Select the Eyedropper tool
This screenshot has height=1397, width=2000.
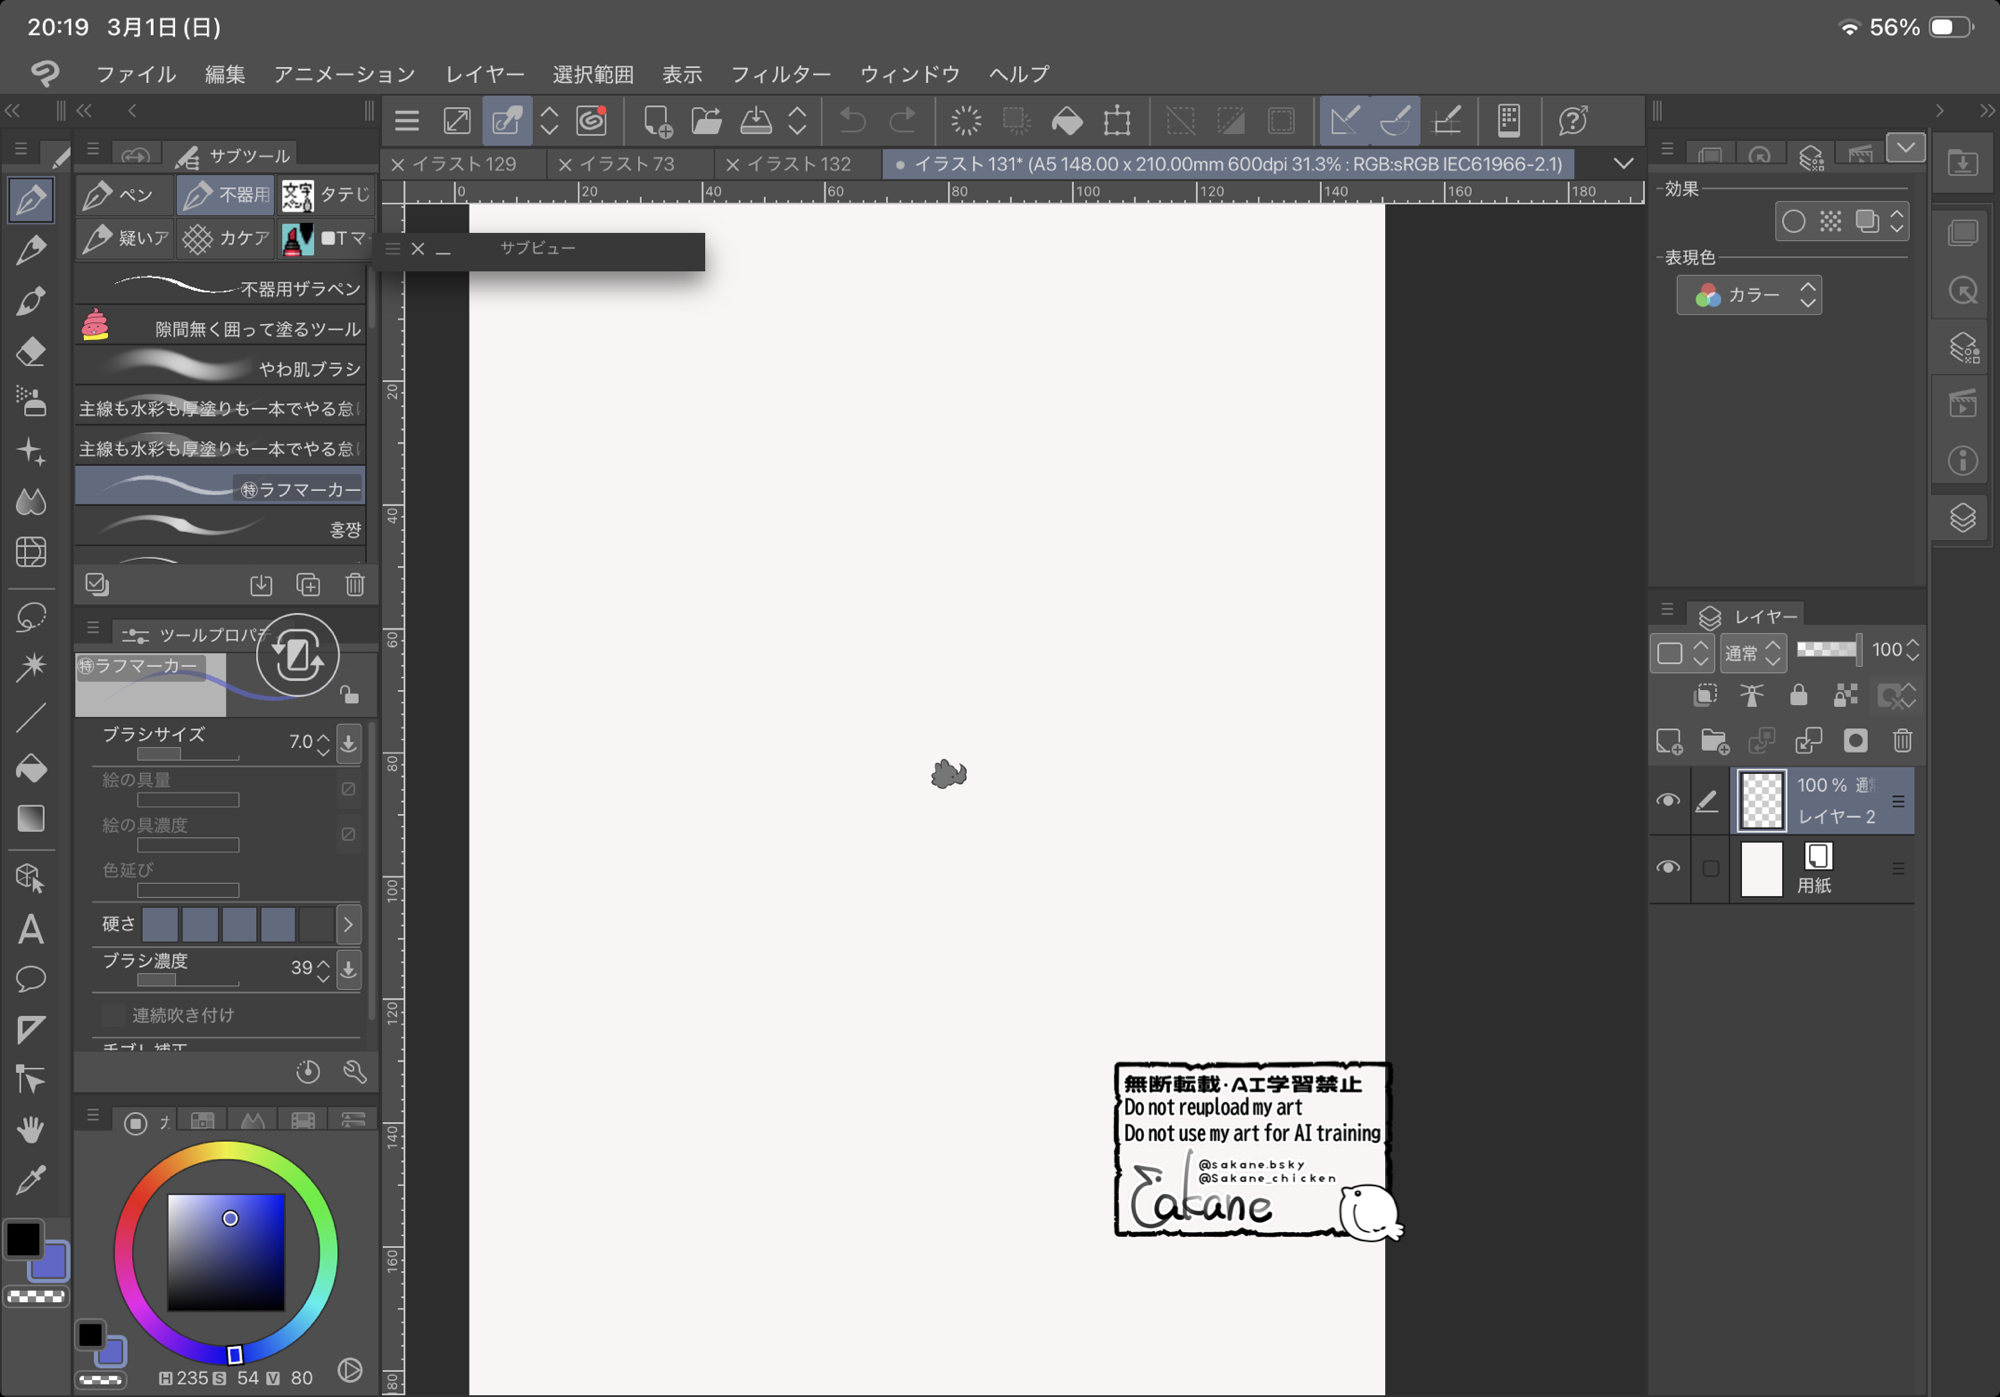[31, 1180]
